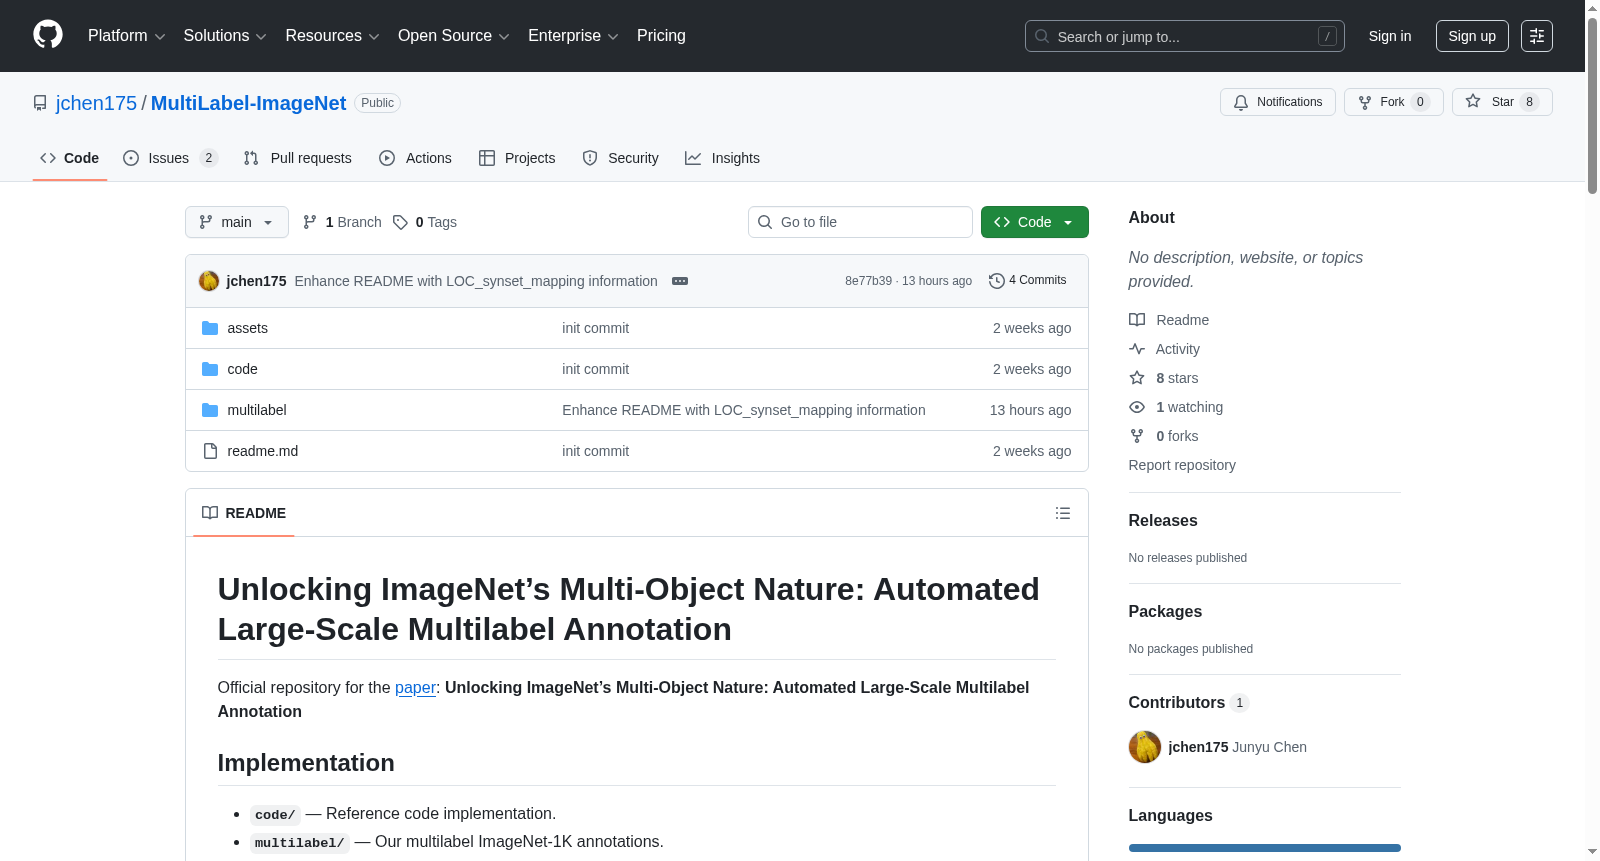Viewport: 1600px width, 861px height.
Task: Click the multilabel folder icon
Action: tap(210, 410)
